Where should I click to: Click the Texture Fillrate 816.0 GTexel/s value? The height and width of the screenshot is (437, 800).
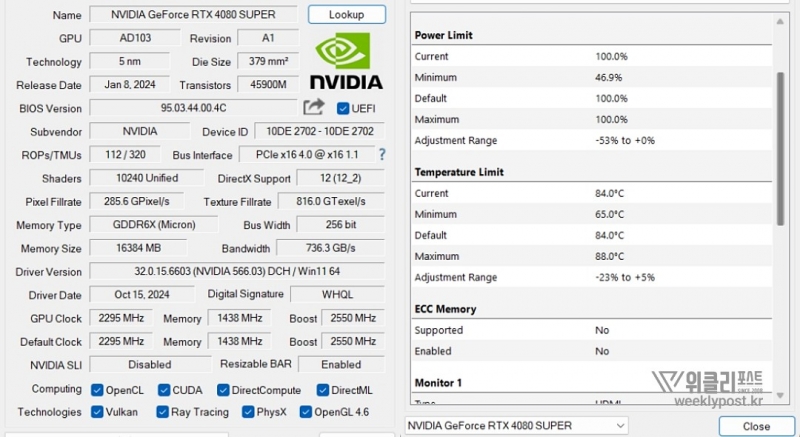point(331,201)
